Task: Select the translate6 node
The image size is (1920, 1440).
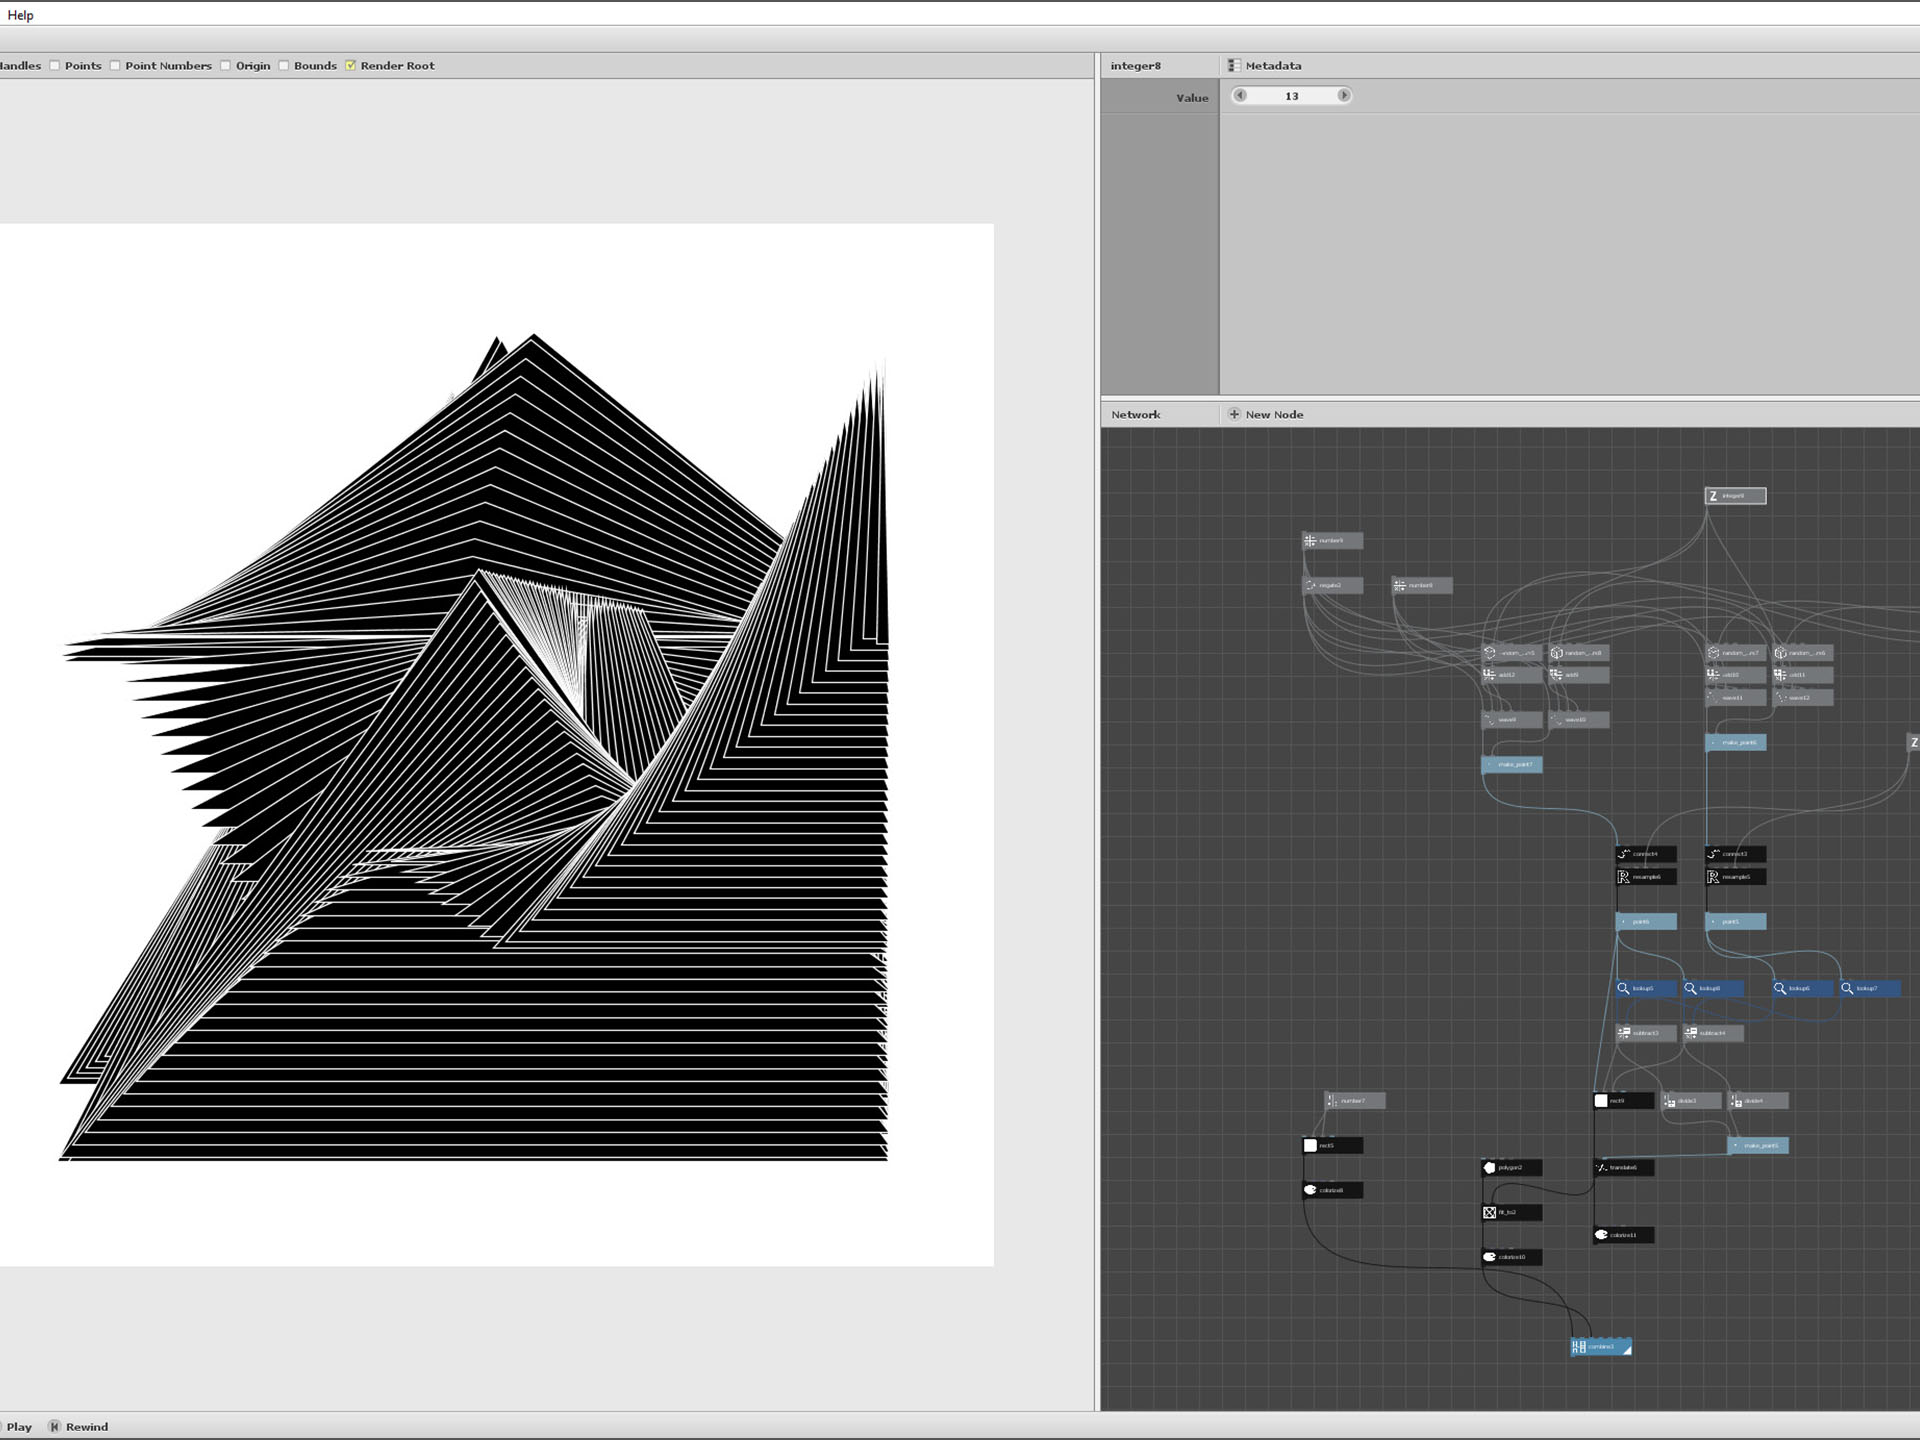Action: (1623, 1168)
